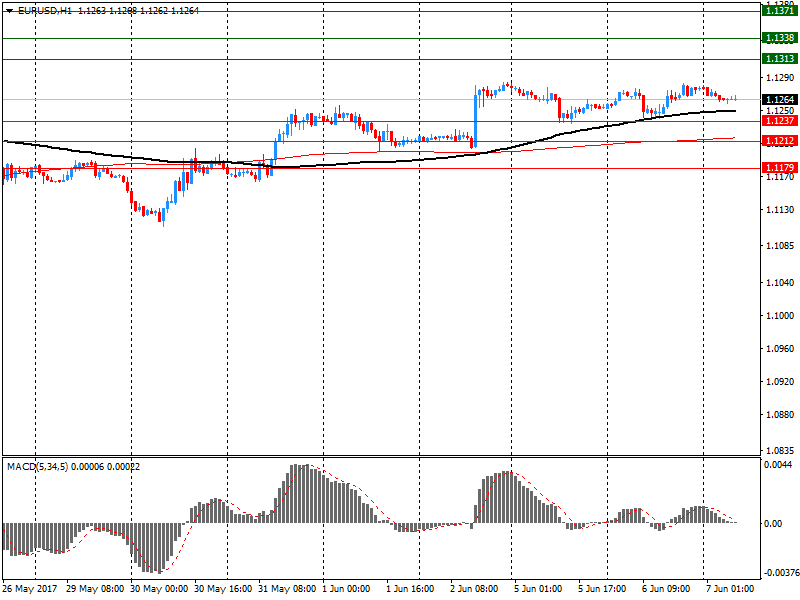Click the 0.00 MACD zero level value
Image resolution: width=800 pixels, height=600 pixels.
(x=773, y=524)
